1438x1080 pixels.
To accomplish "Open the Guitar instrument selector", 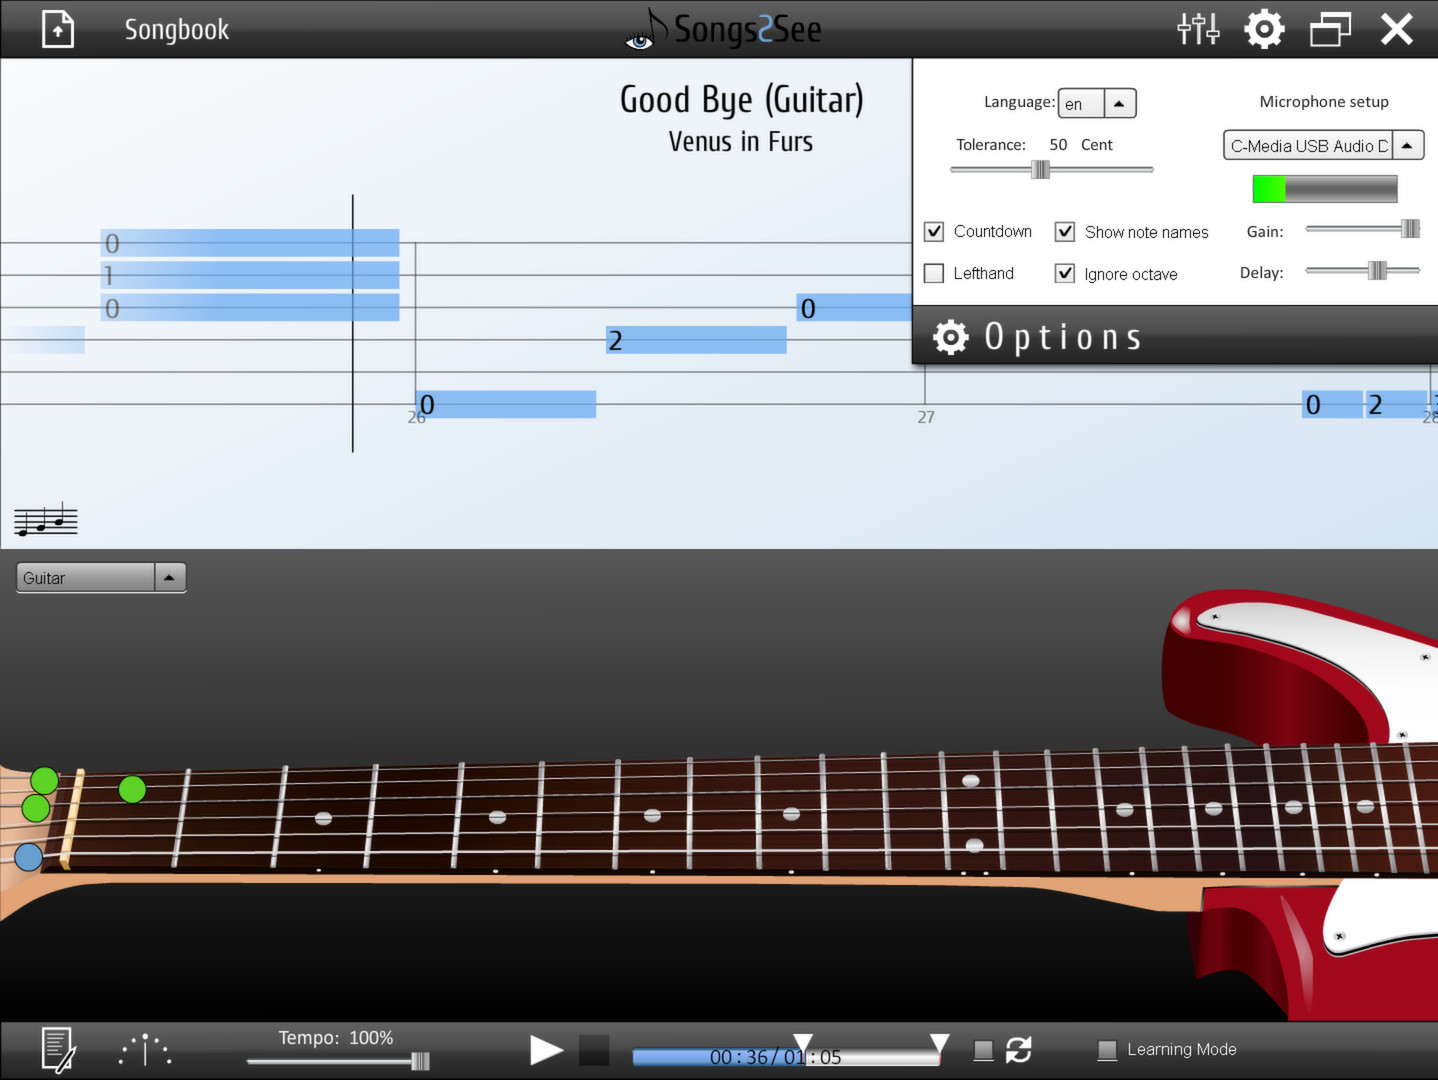I will 169,577.
